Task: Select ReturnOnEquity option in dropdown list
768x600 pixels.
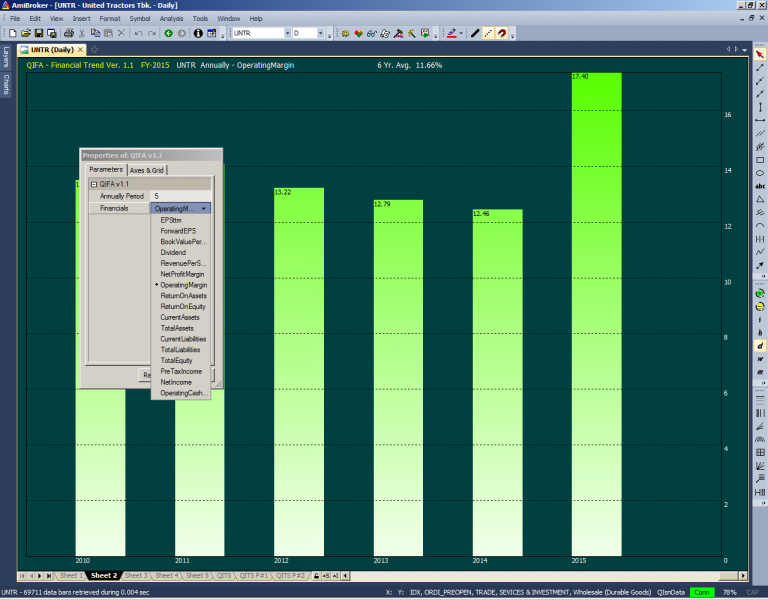Action: [183, 306]
